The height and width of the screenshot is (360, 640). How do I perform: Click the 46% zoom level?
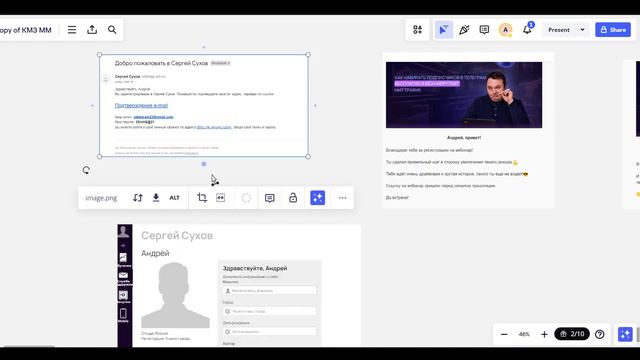pyautogui.click(x=524, y=334)
